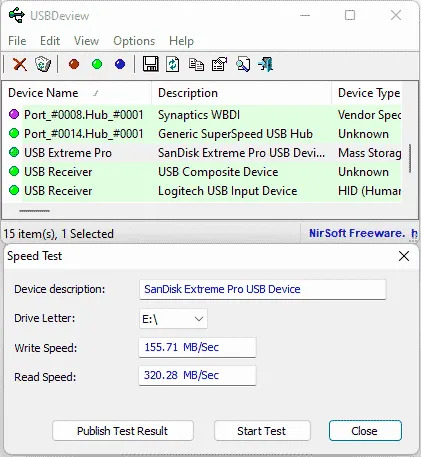The image size is (421, 457).
Task: Click the green status dot for USB Extreme Pro
Action: click(14, 152)
